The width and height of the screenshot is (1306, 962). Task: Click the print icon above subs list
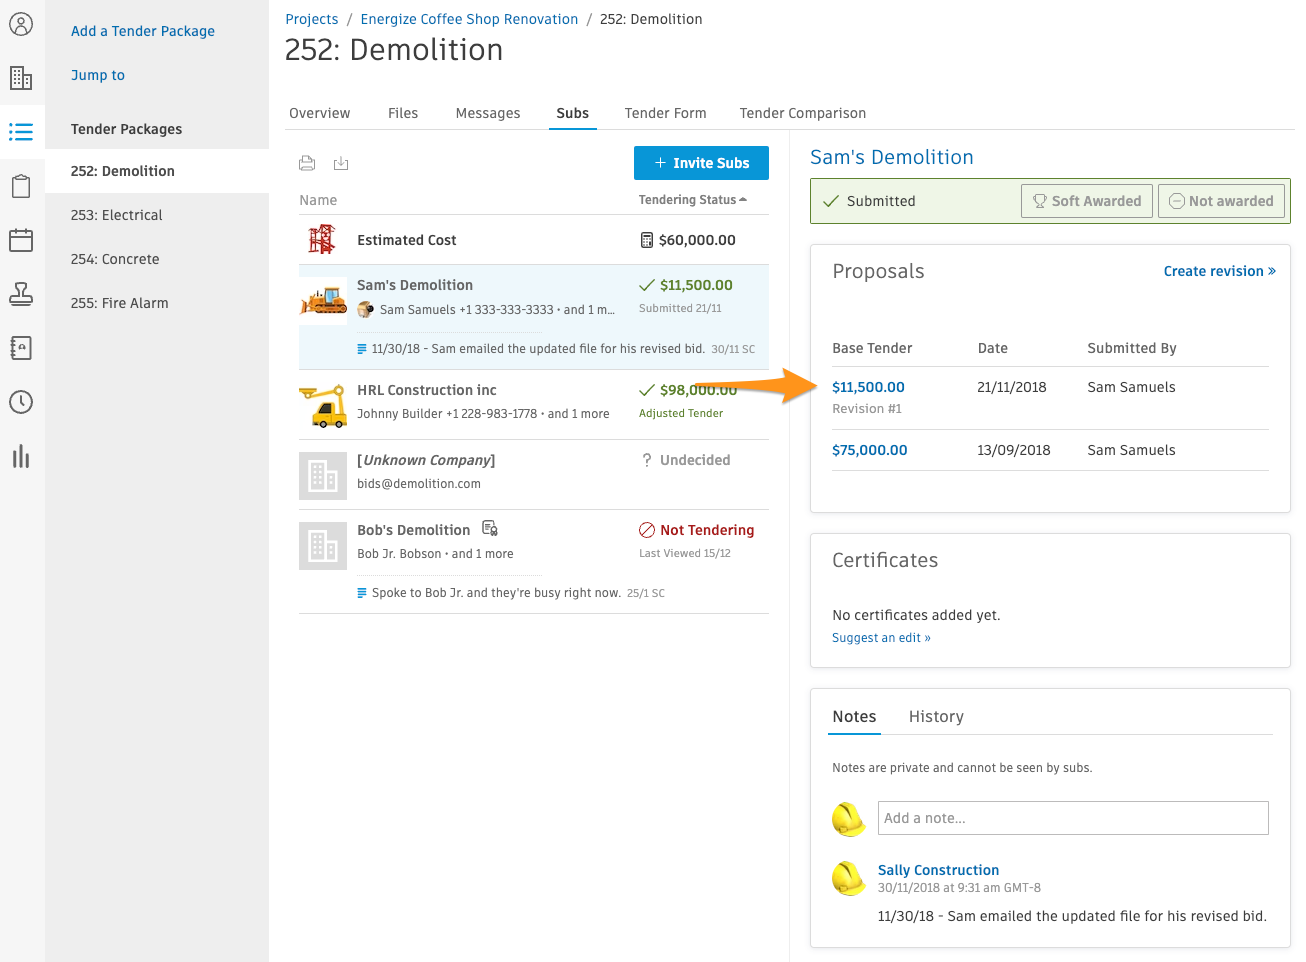pos(307,163)
